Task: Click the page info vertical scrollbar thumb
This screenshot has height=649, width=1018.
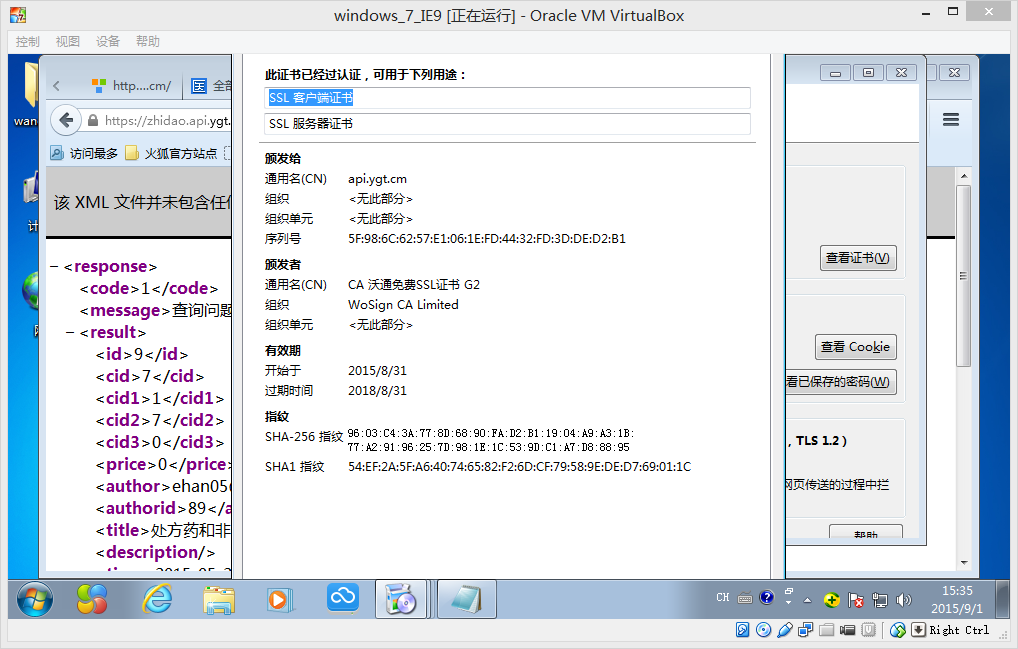Action: (964, 276)
